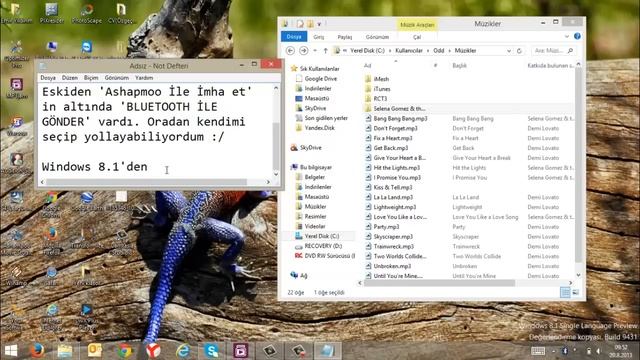Click Kullanıcılar in address breadcrumb
Image resolution: width=640 pixels, height=360 pixels.
(x=409, y=51)
